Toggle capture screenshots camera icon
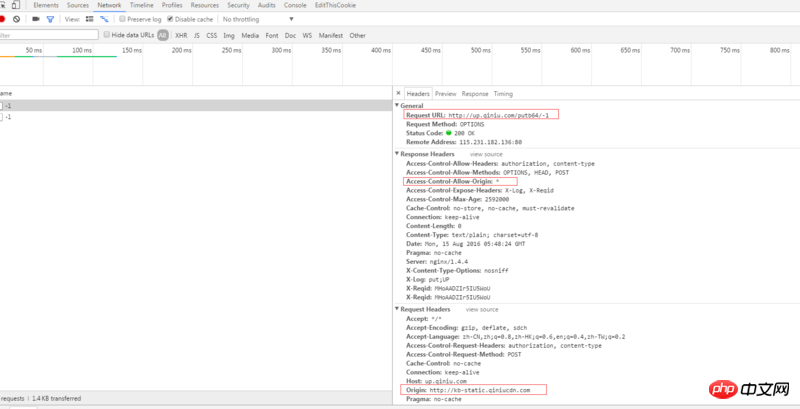800x409 pixels. click(x=36, y=19)
